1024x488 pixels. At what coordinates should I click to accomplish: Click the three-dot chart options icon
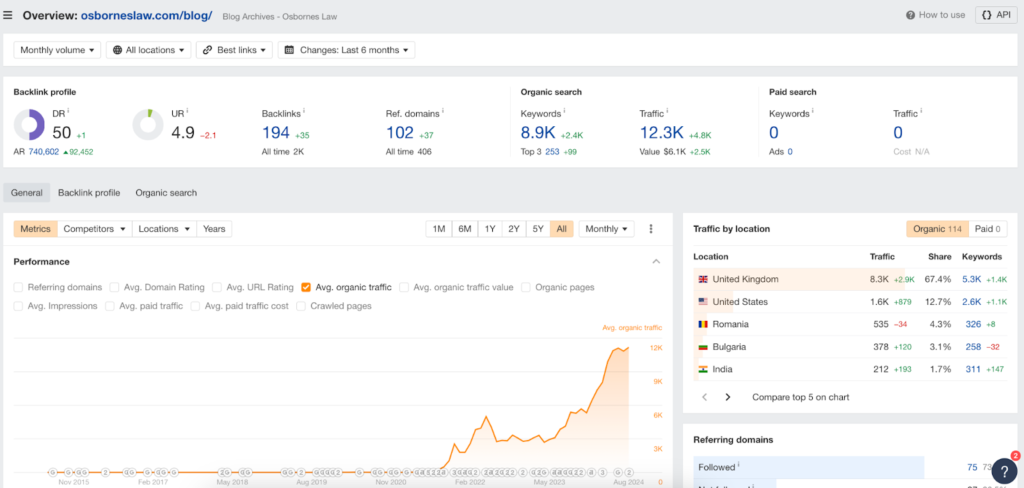[651, 229]
